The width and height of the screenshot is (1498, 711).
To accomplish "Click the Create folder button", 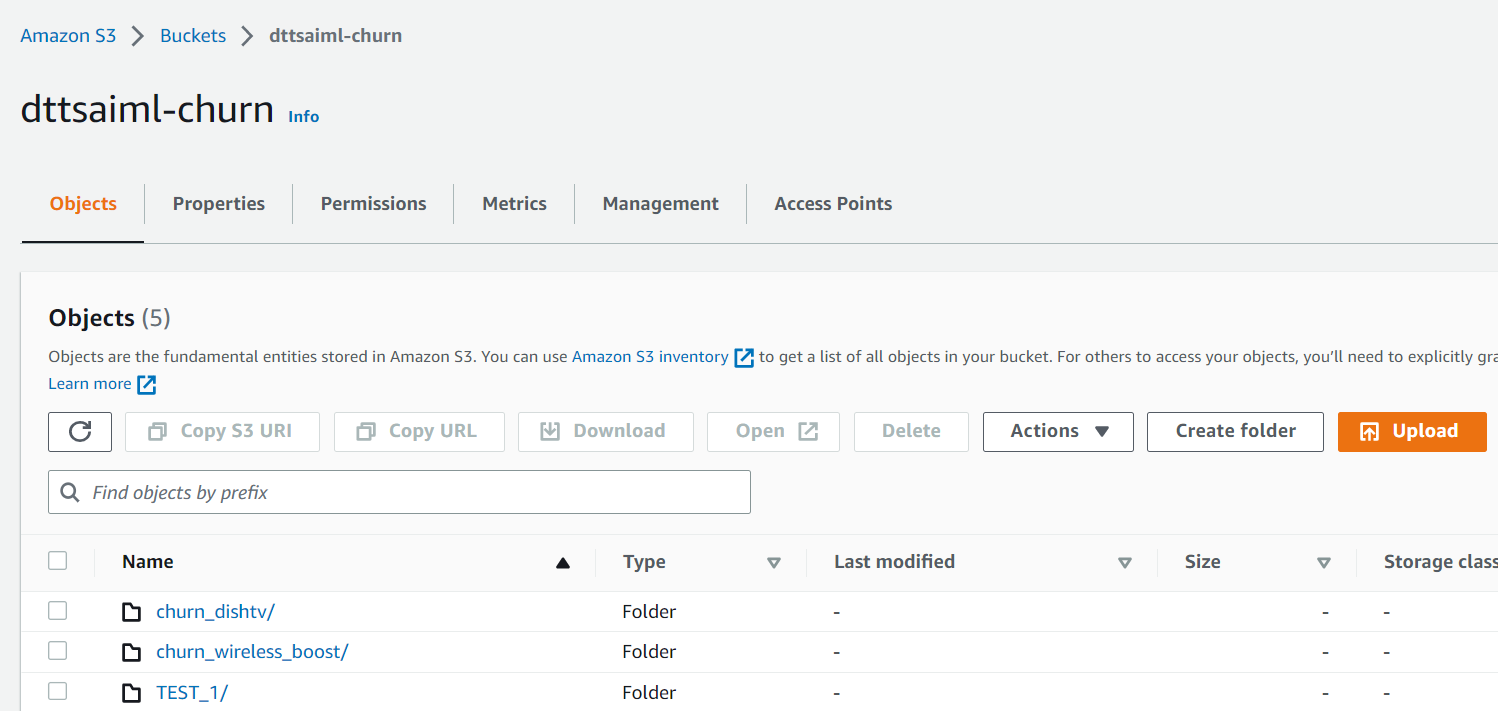I will (x=1235, y=431).
